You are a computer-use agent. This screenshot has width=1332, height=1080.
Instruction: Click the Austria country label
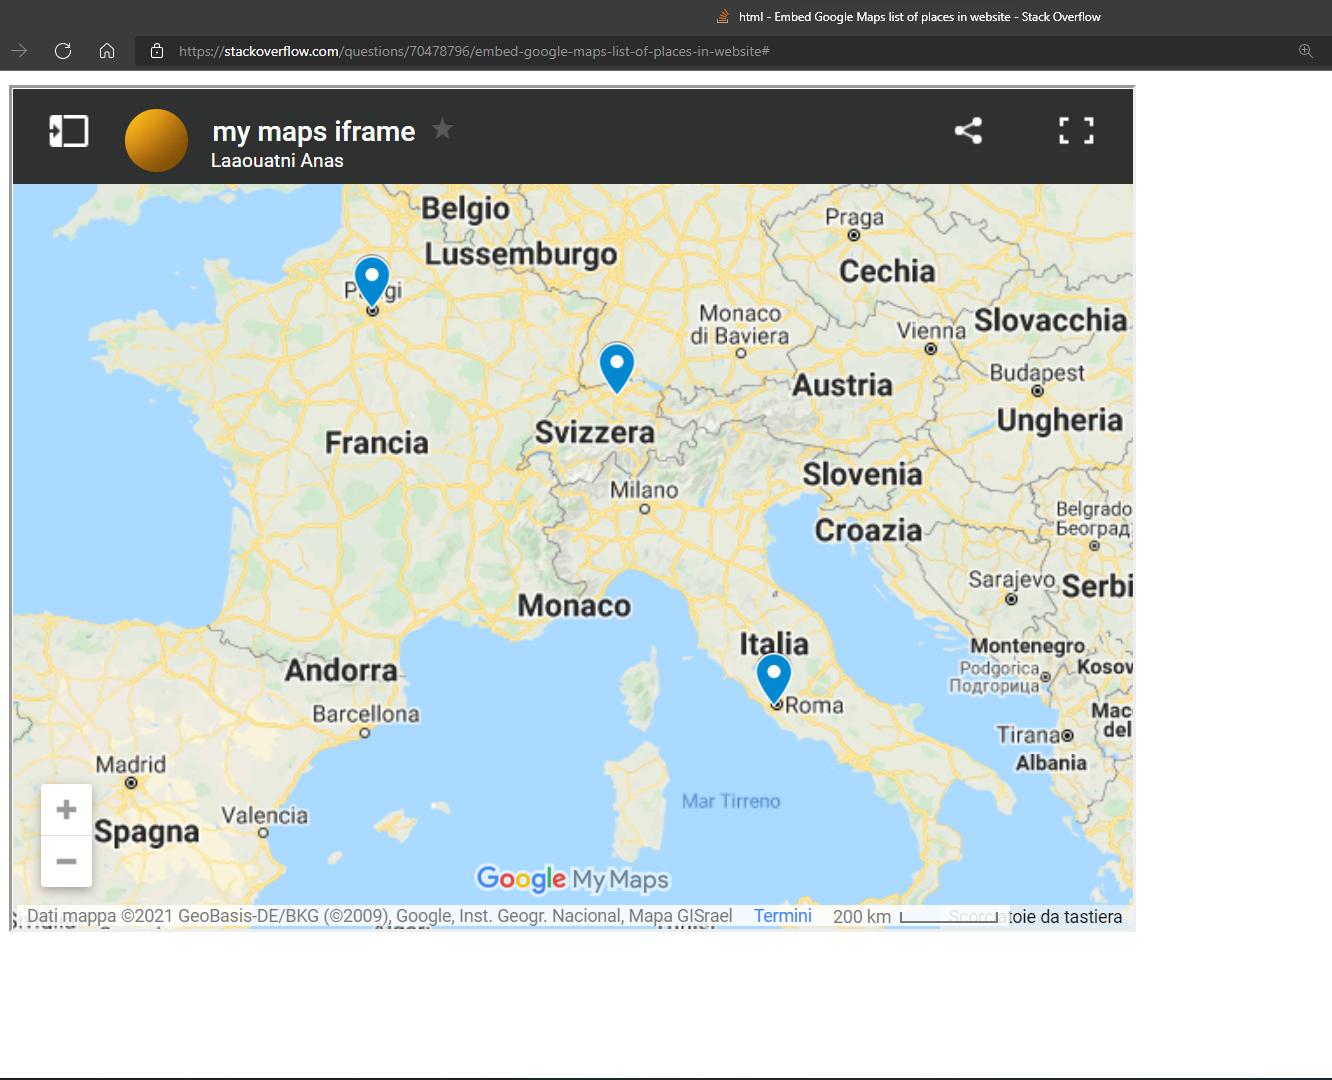(842, 385)
